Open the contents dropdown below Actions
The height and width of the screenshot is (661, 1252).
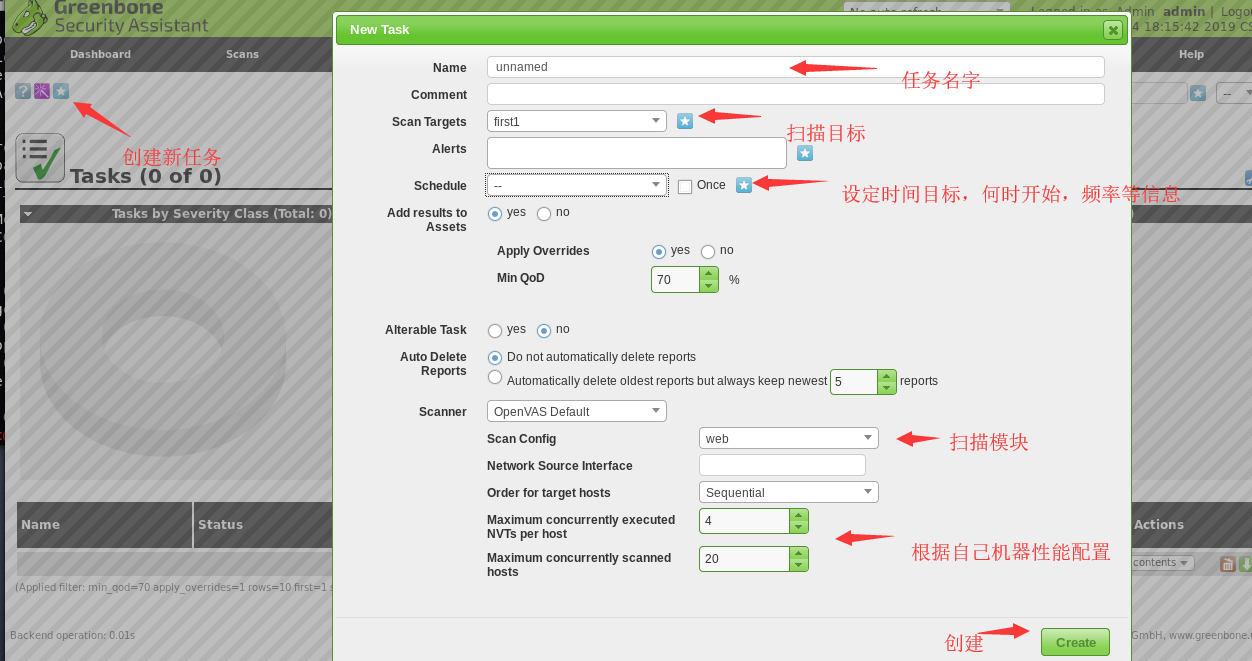[1163, 563]
